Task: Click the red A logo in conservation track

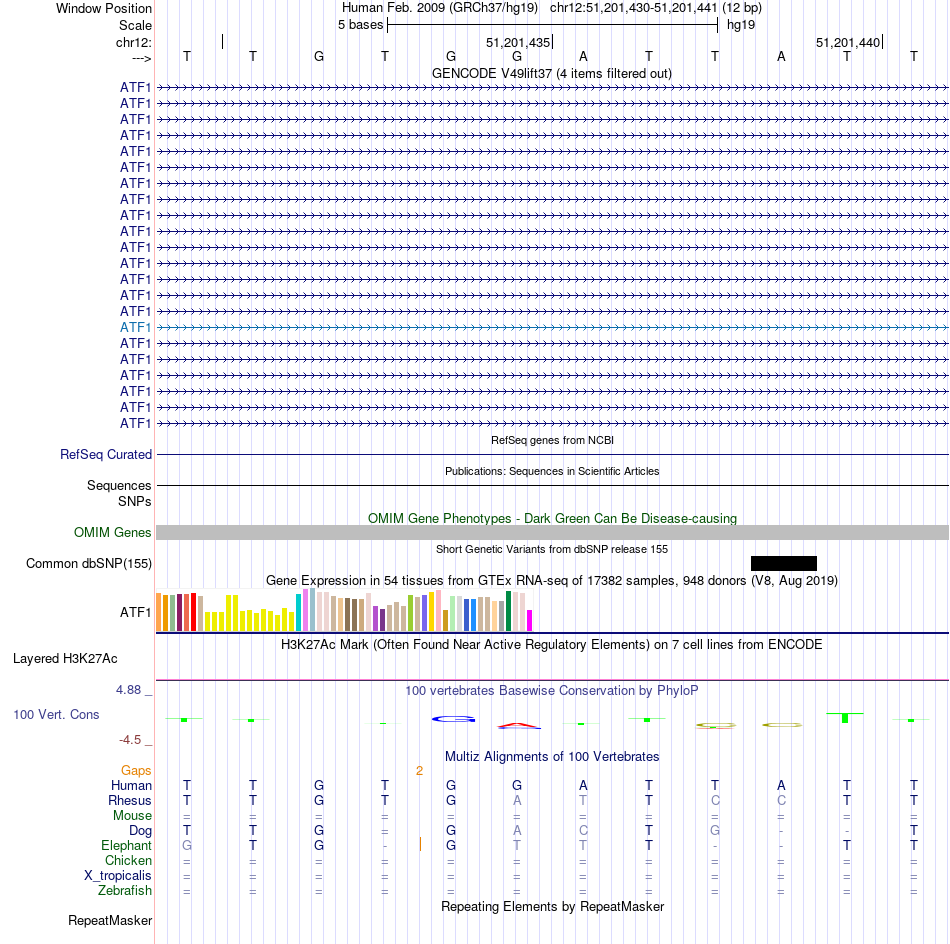Action: [x=519, y=725]
